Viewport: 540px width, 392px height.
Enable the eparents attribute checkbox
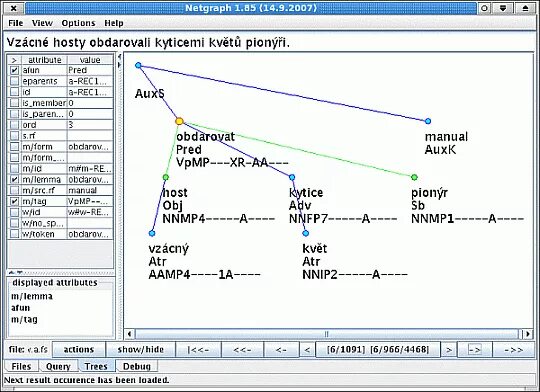[x=14, y=81]
